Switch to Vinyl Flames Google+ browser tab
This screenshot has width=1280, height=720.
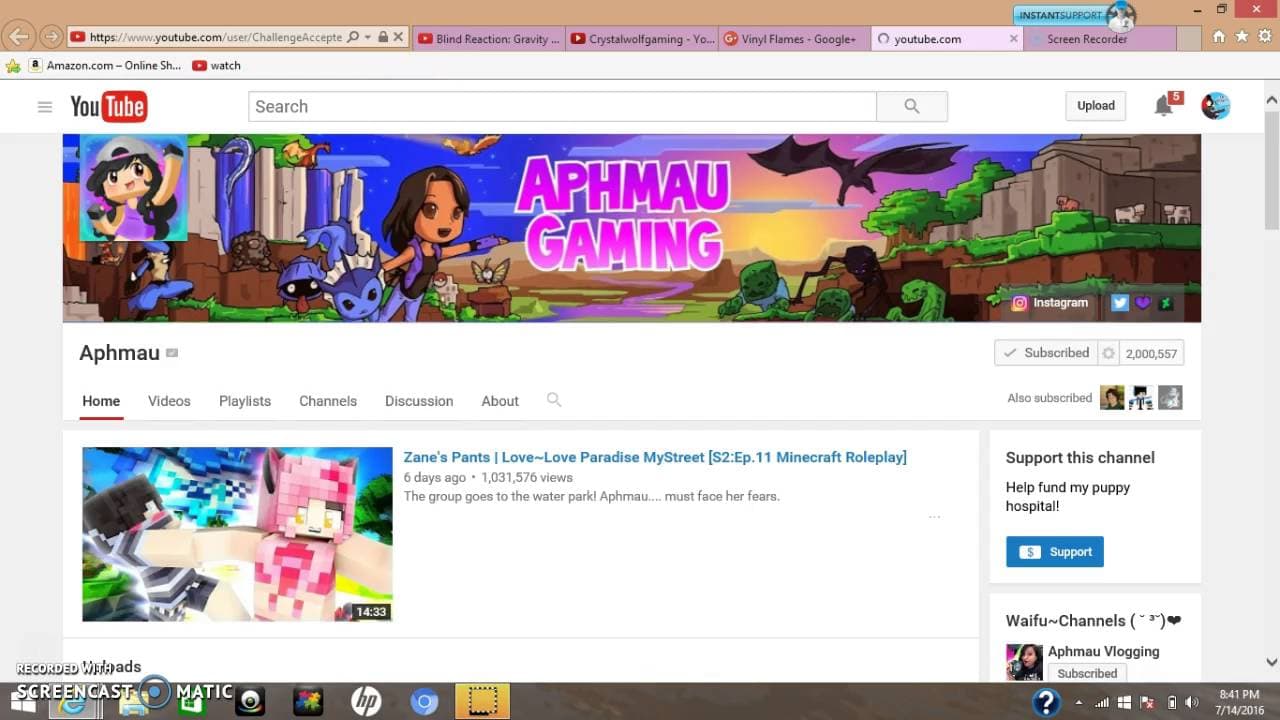tap(794, 39)
